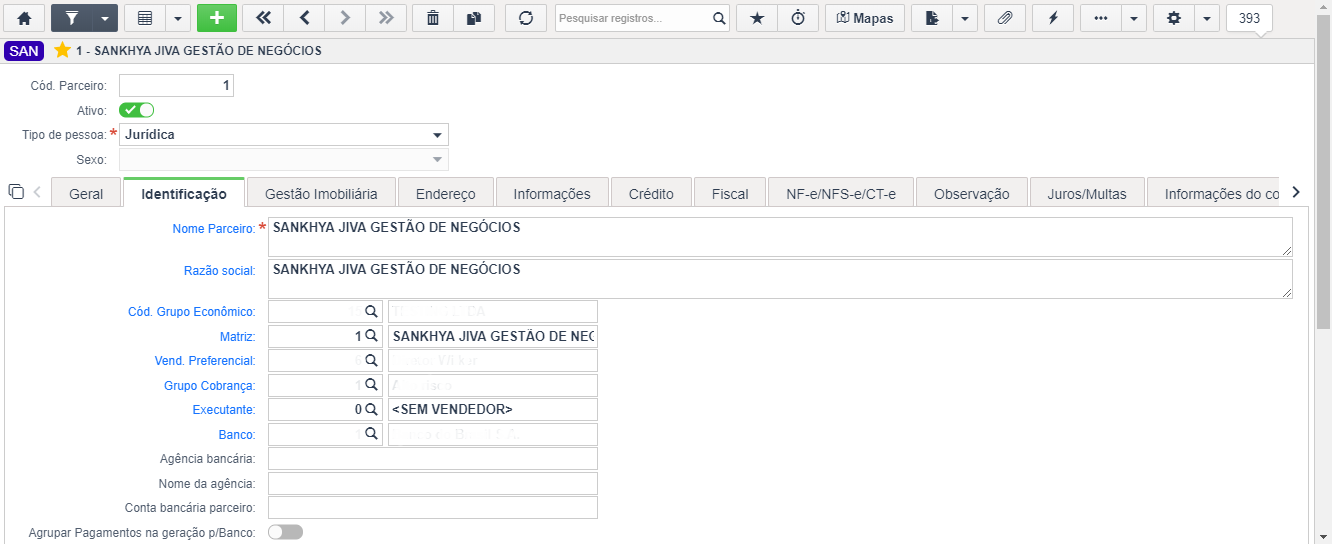Open lookup for Cód. Grupo Econômico
Image resolution: width=1332 pixels, height=544 pixels.
pyautogui.click(x=370, y=312)
